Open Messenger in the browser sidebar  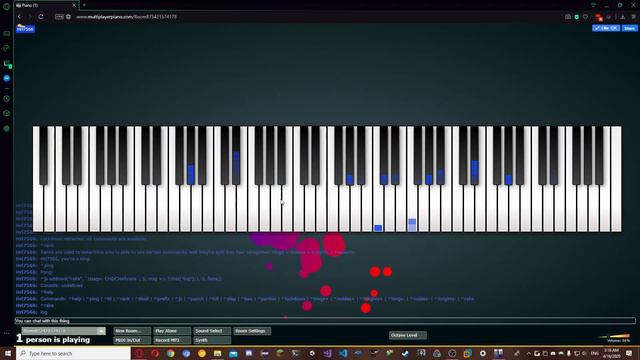pyautogui.click(x=7, y=78)
